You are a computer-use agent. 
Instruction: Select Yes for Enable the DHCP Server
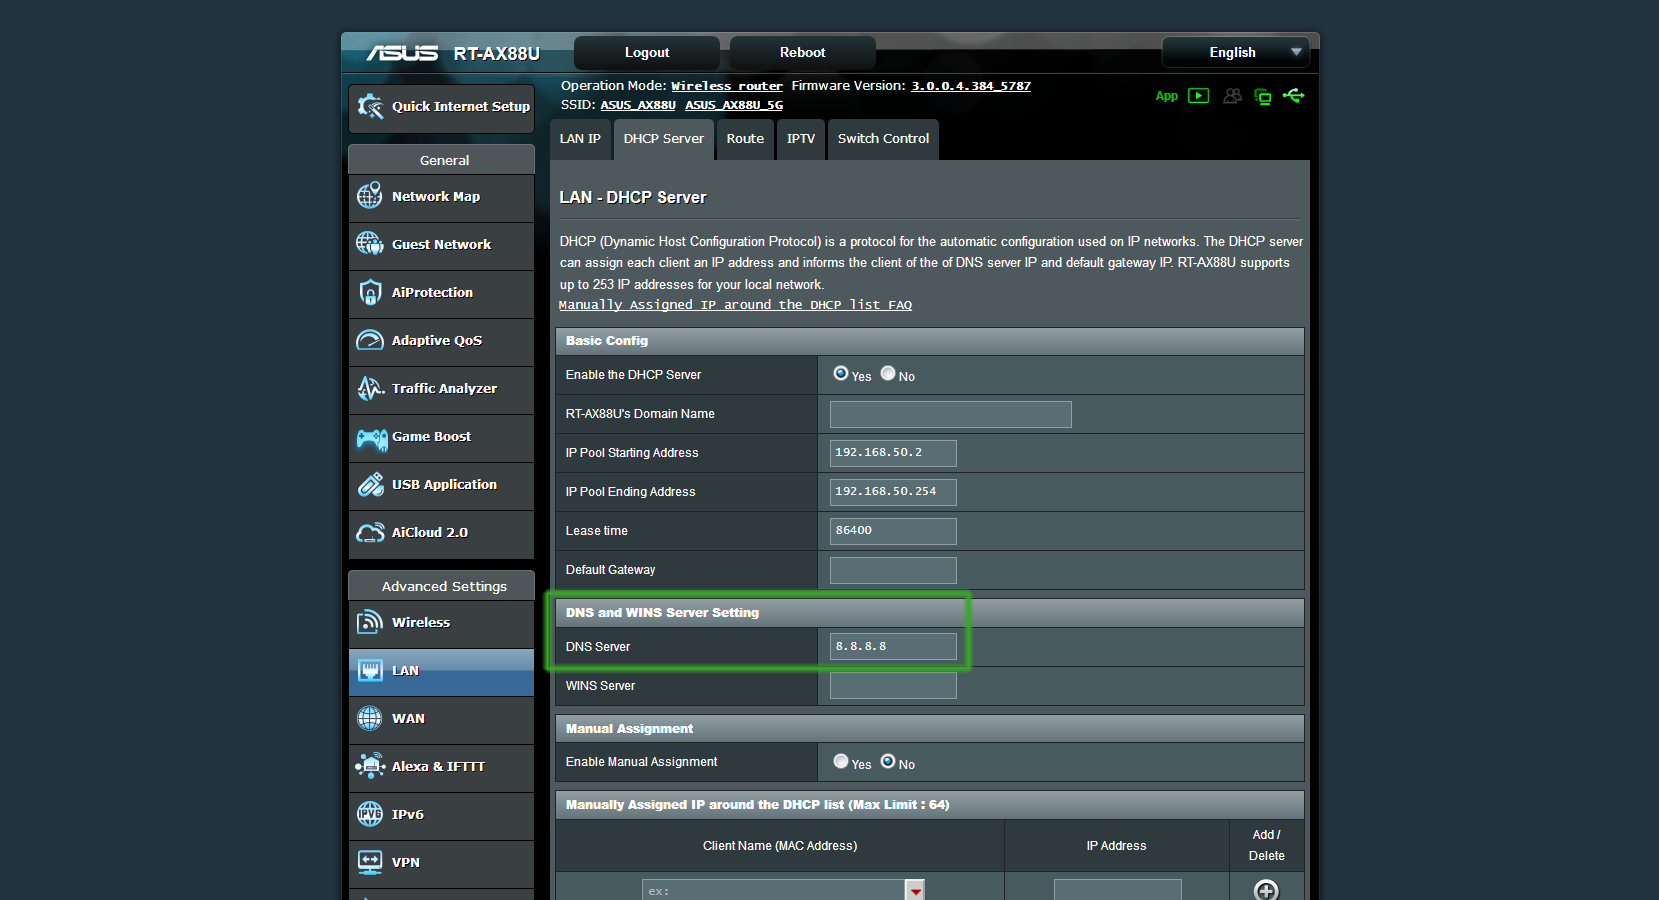pyautogui.click(x=841, y=373)
